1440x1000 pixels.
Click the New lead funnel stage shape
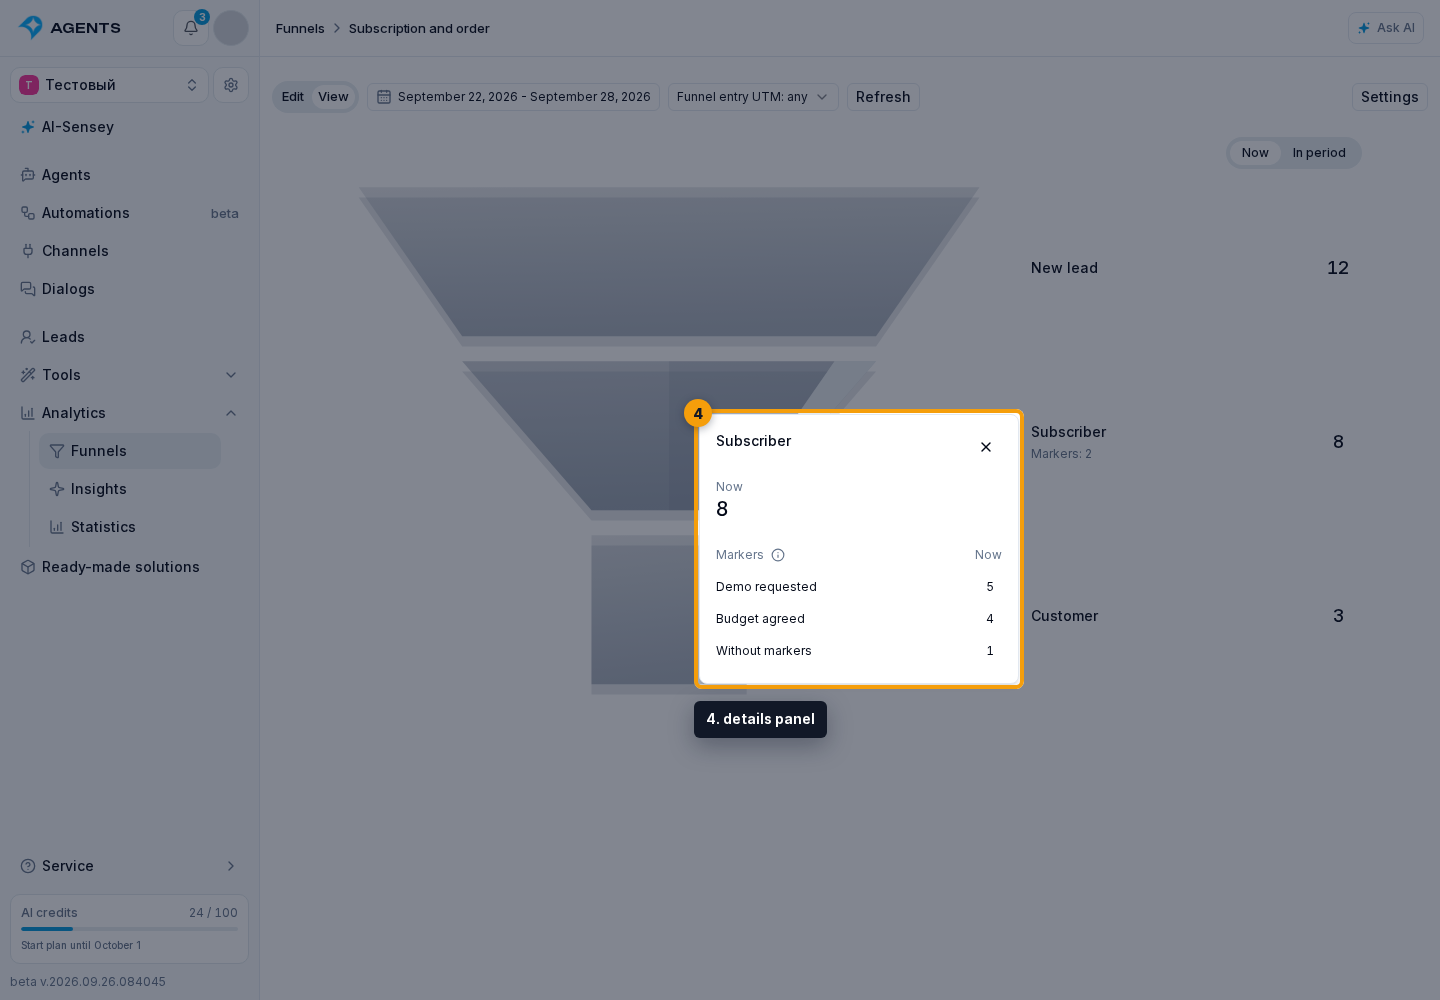coord(669,267)
